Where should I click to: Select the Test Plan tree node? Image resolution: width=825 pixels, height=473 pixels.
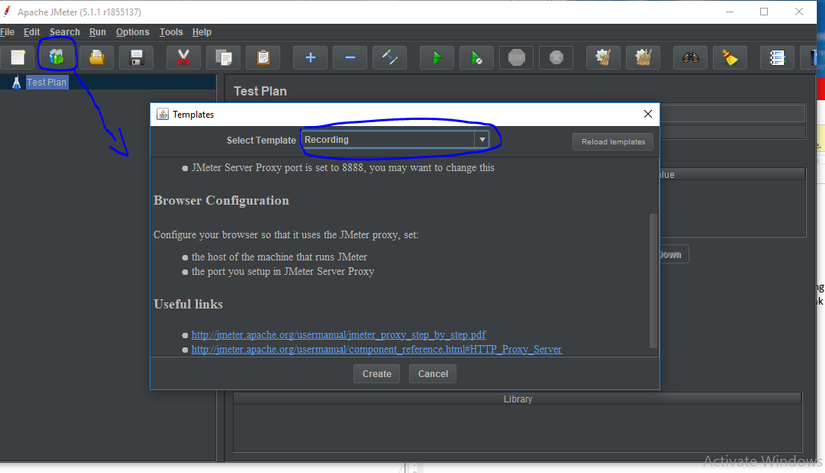pos(47,83)
